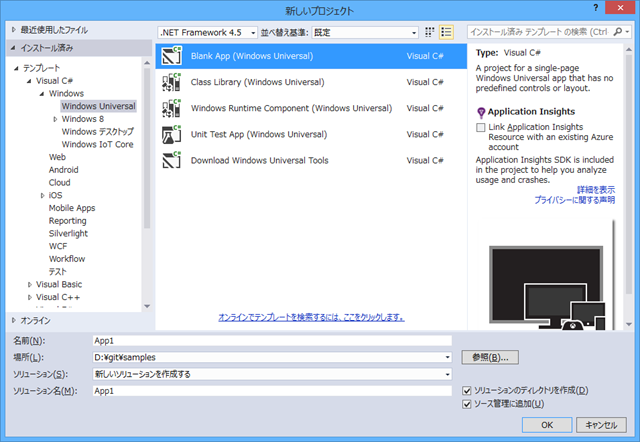
Task: Focus the solution name field
Action: click(272, 391)
